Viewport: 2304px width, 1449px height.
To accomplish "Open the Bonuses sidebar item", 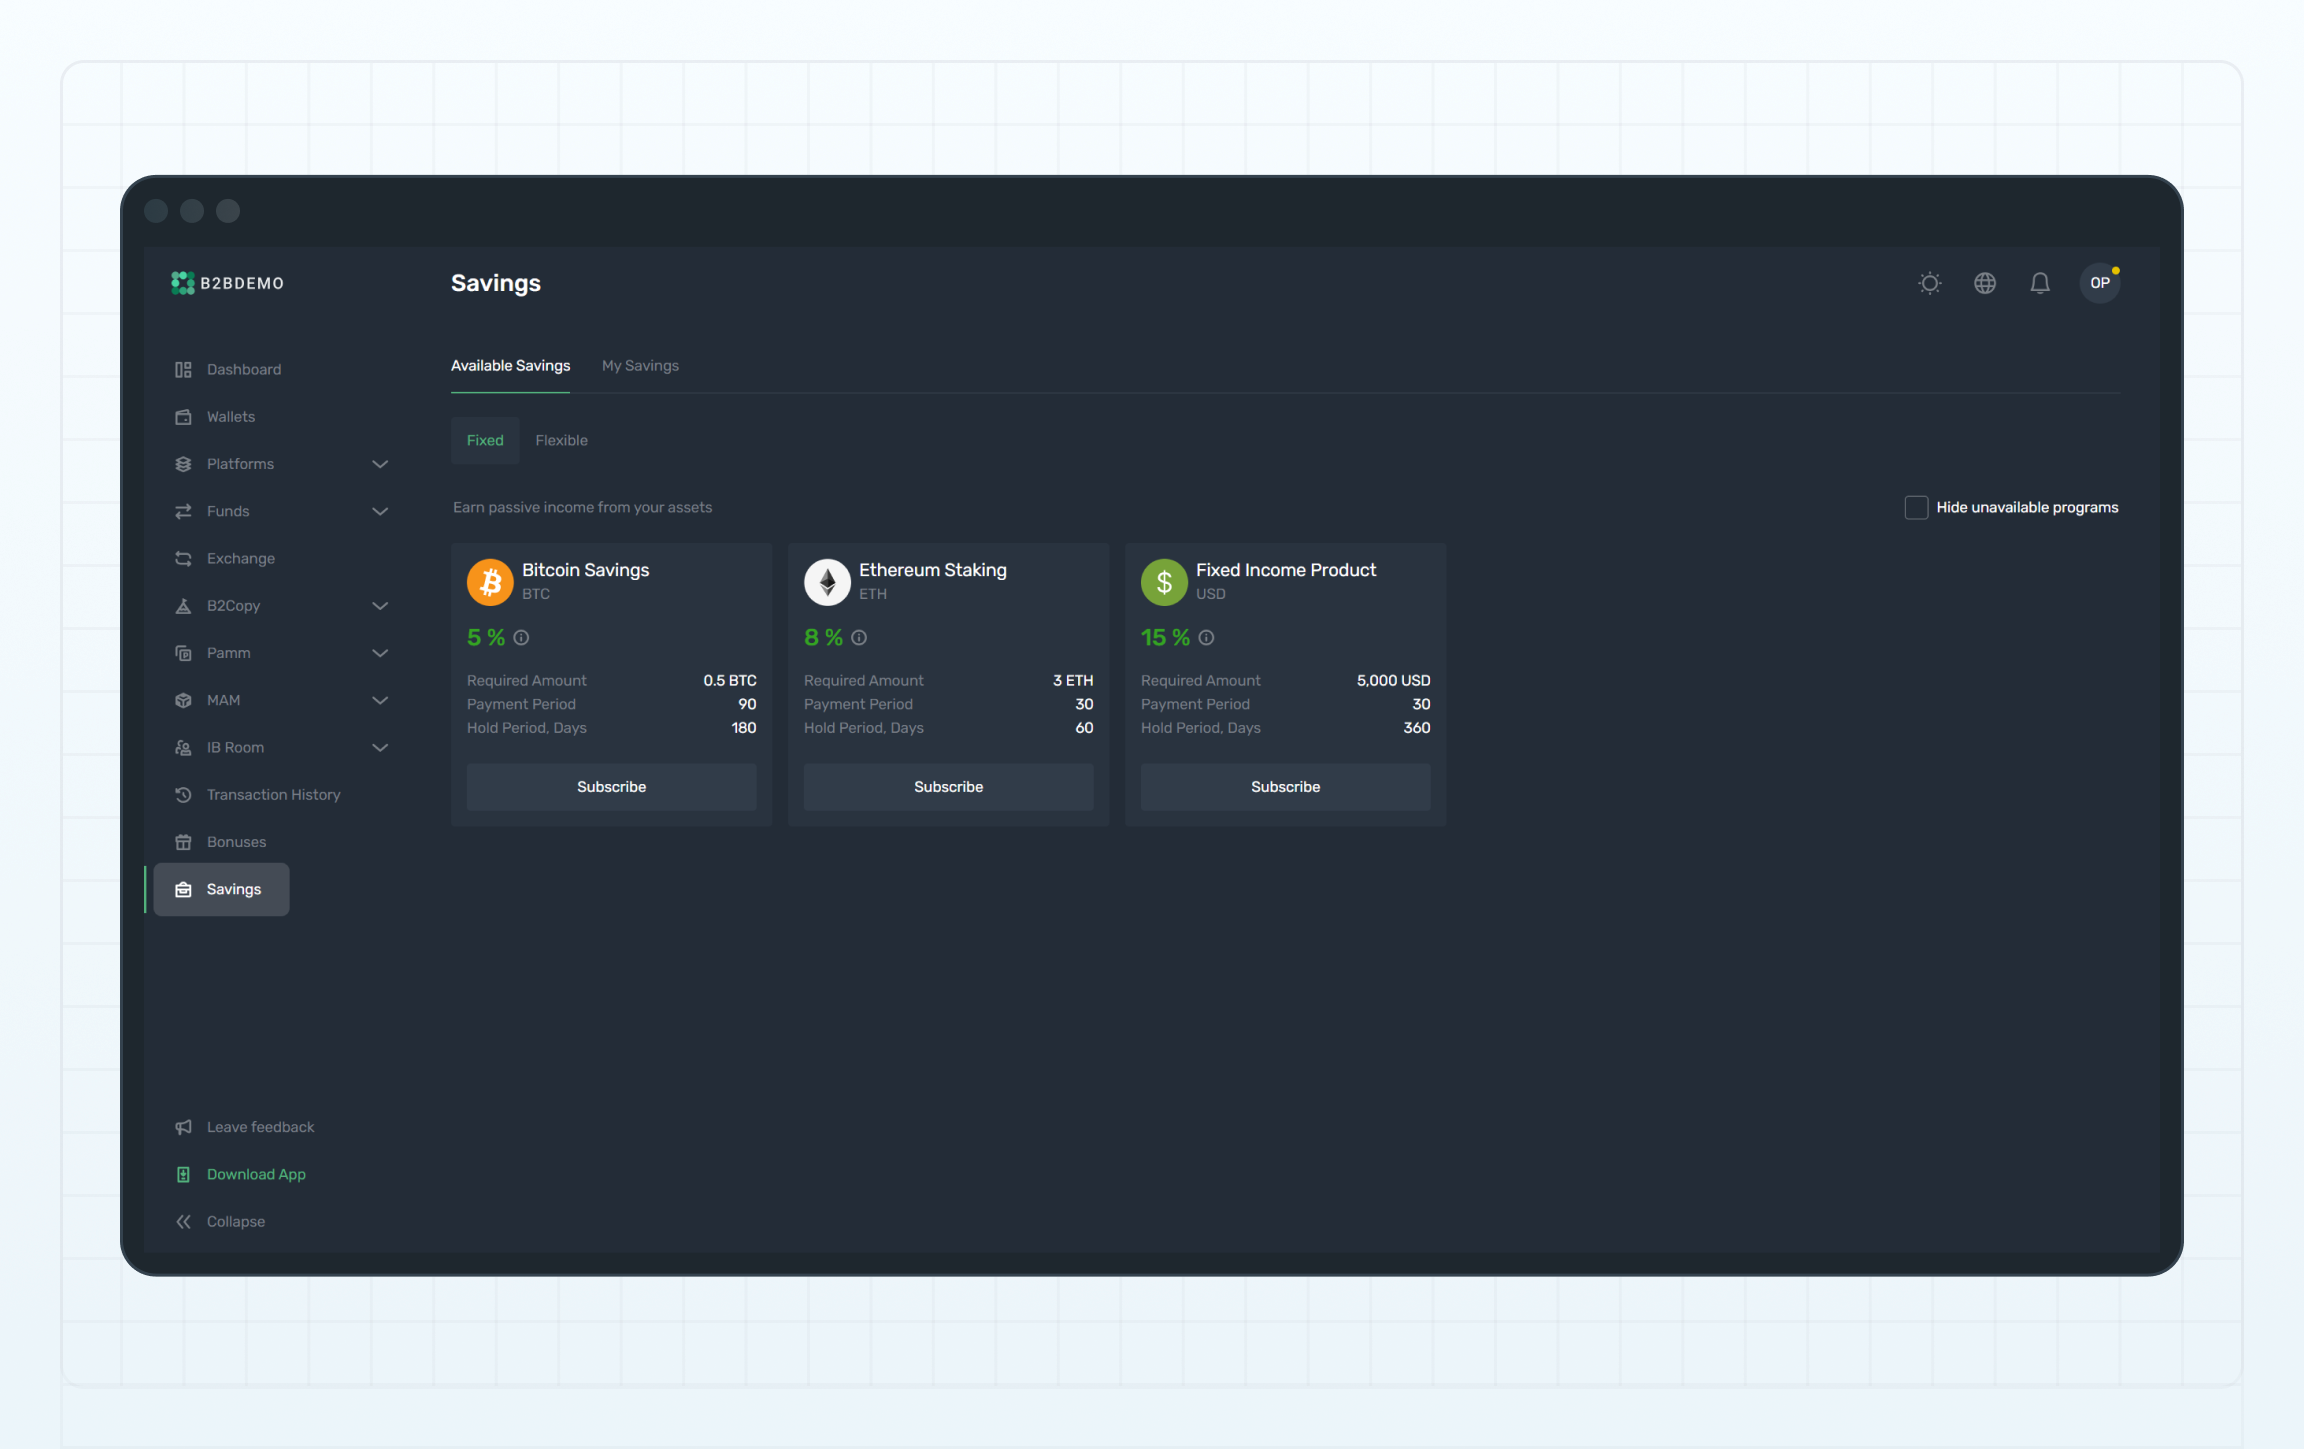I will coord(236,842).
